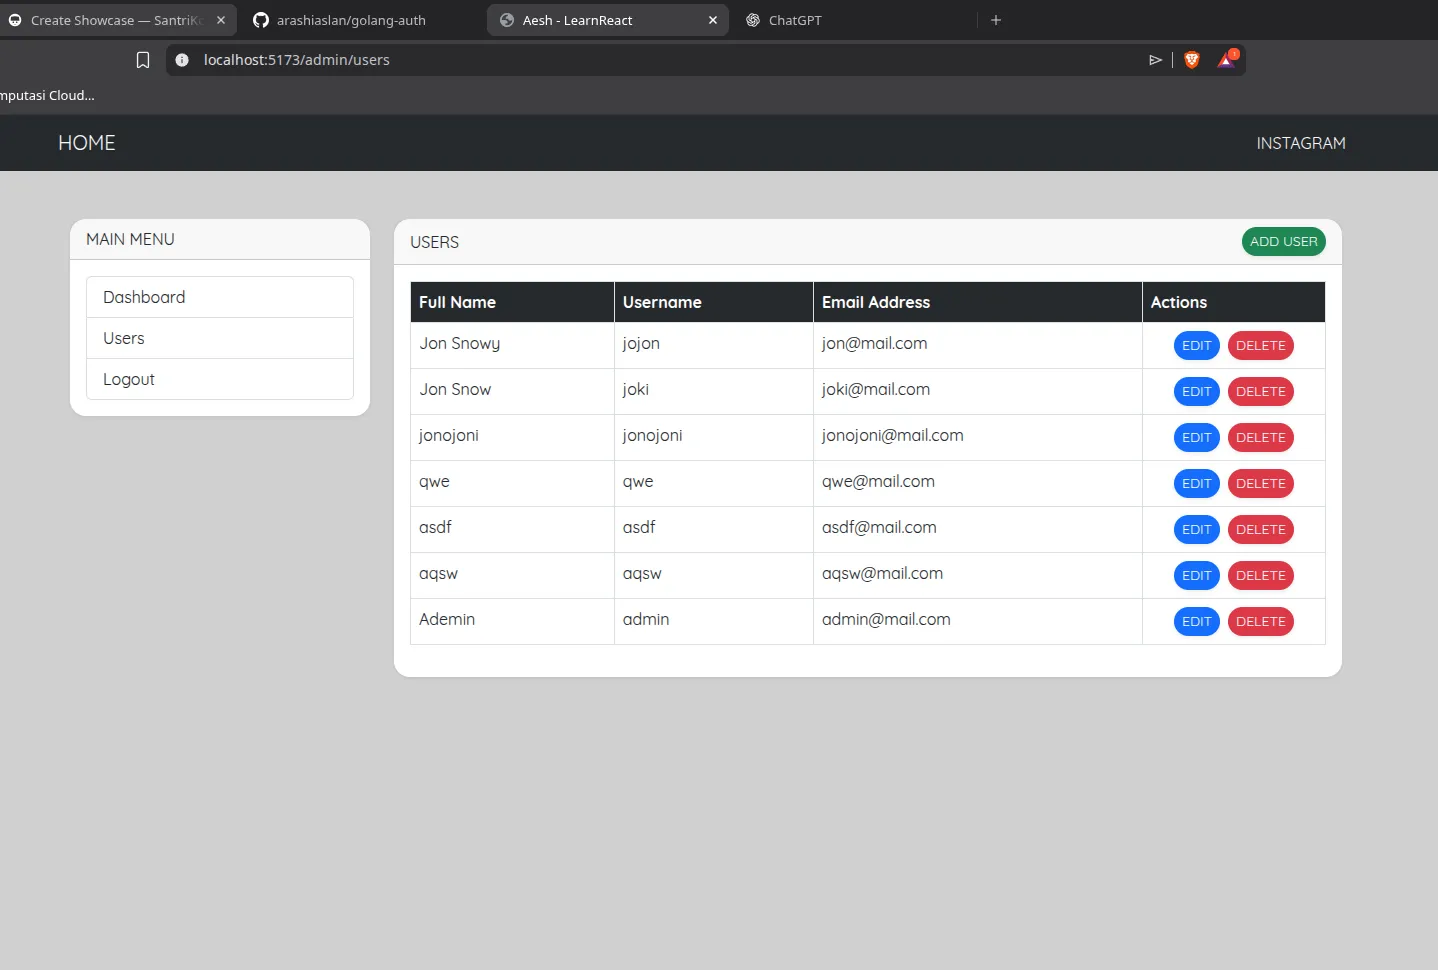Close the Create Showcase tab
1438x970 pixels.
(x=221, y=20)
